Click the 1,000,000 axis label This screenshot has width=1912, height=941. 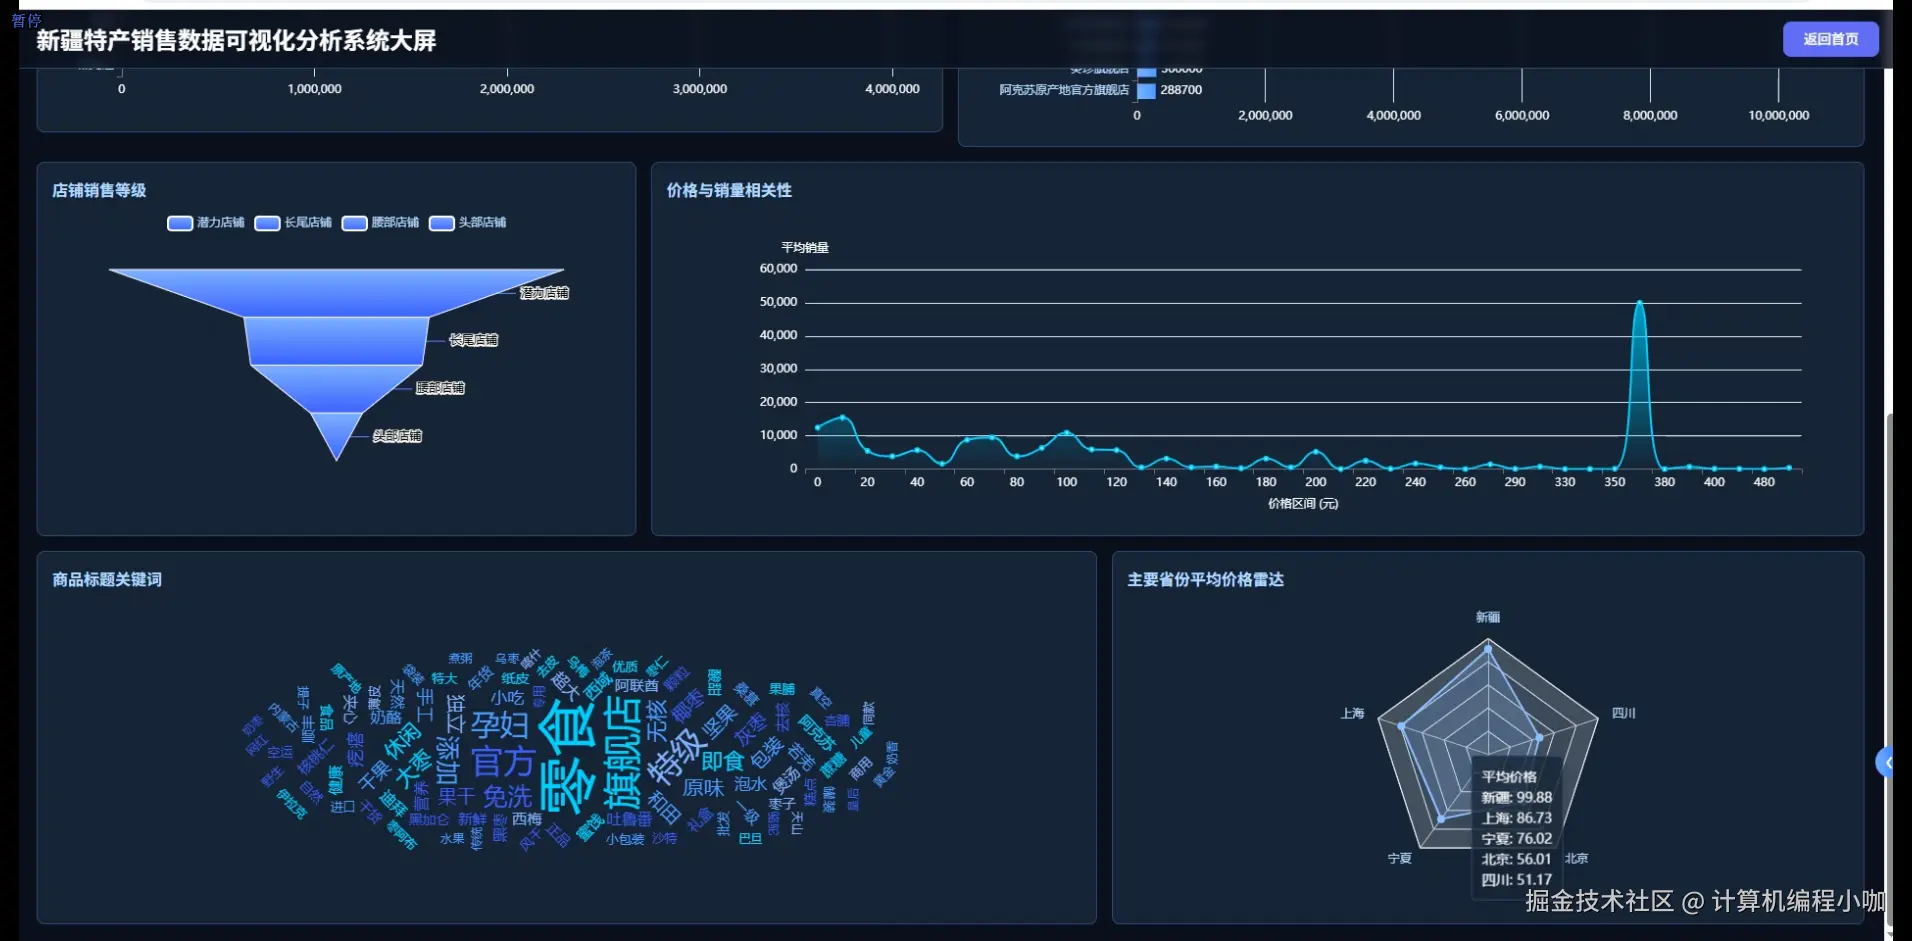tap(314, 89)
